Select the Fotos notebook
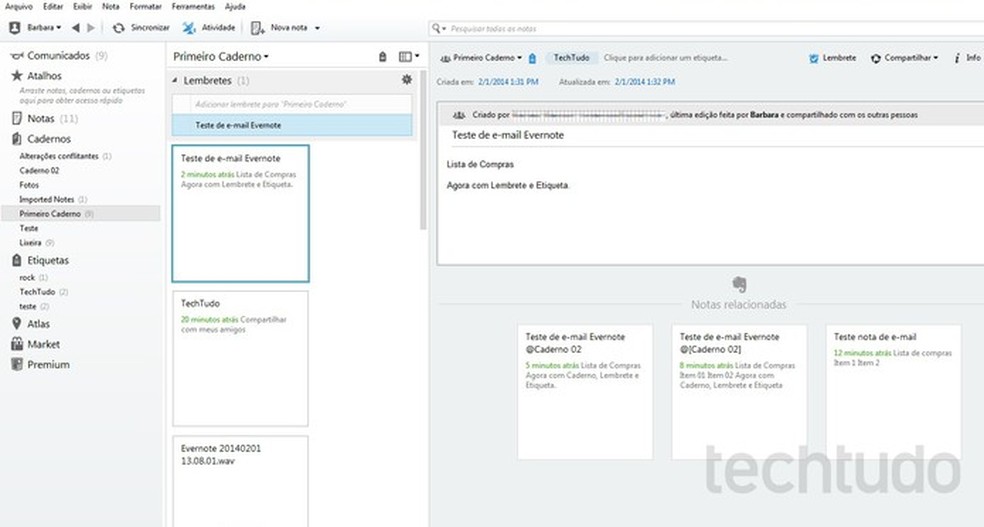 pos(29,185)
